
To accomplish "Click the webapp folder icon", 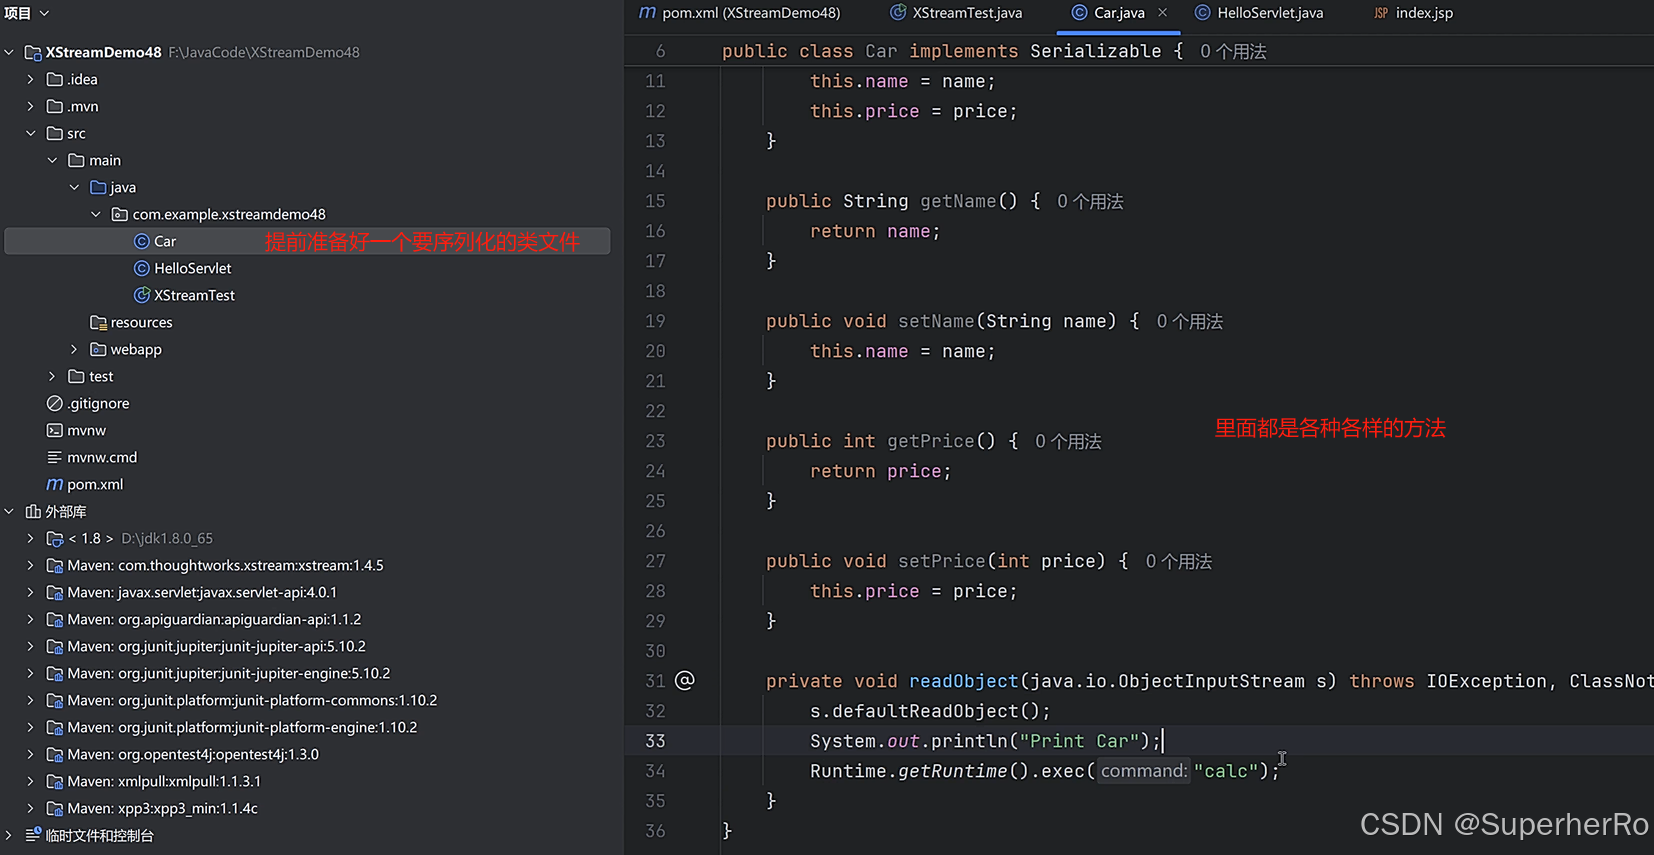I will (98, 349).
